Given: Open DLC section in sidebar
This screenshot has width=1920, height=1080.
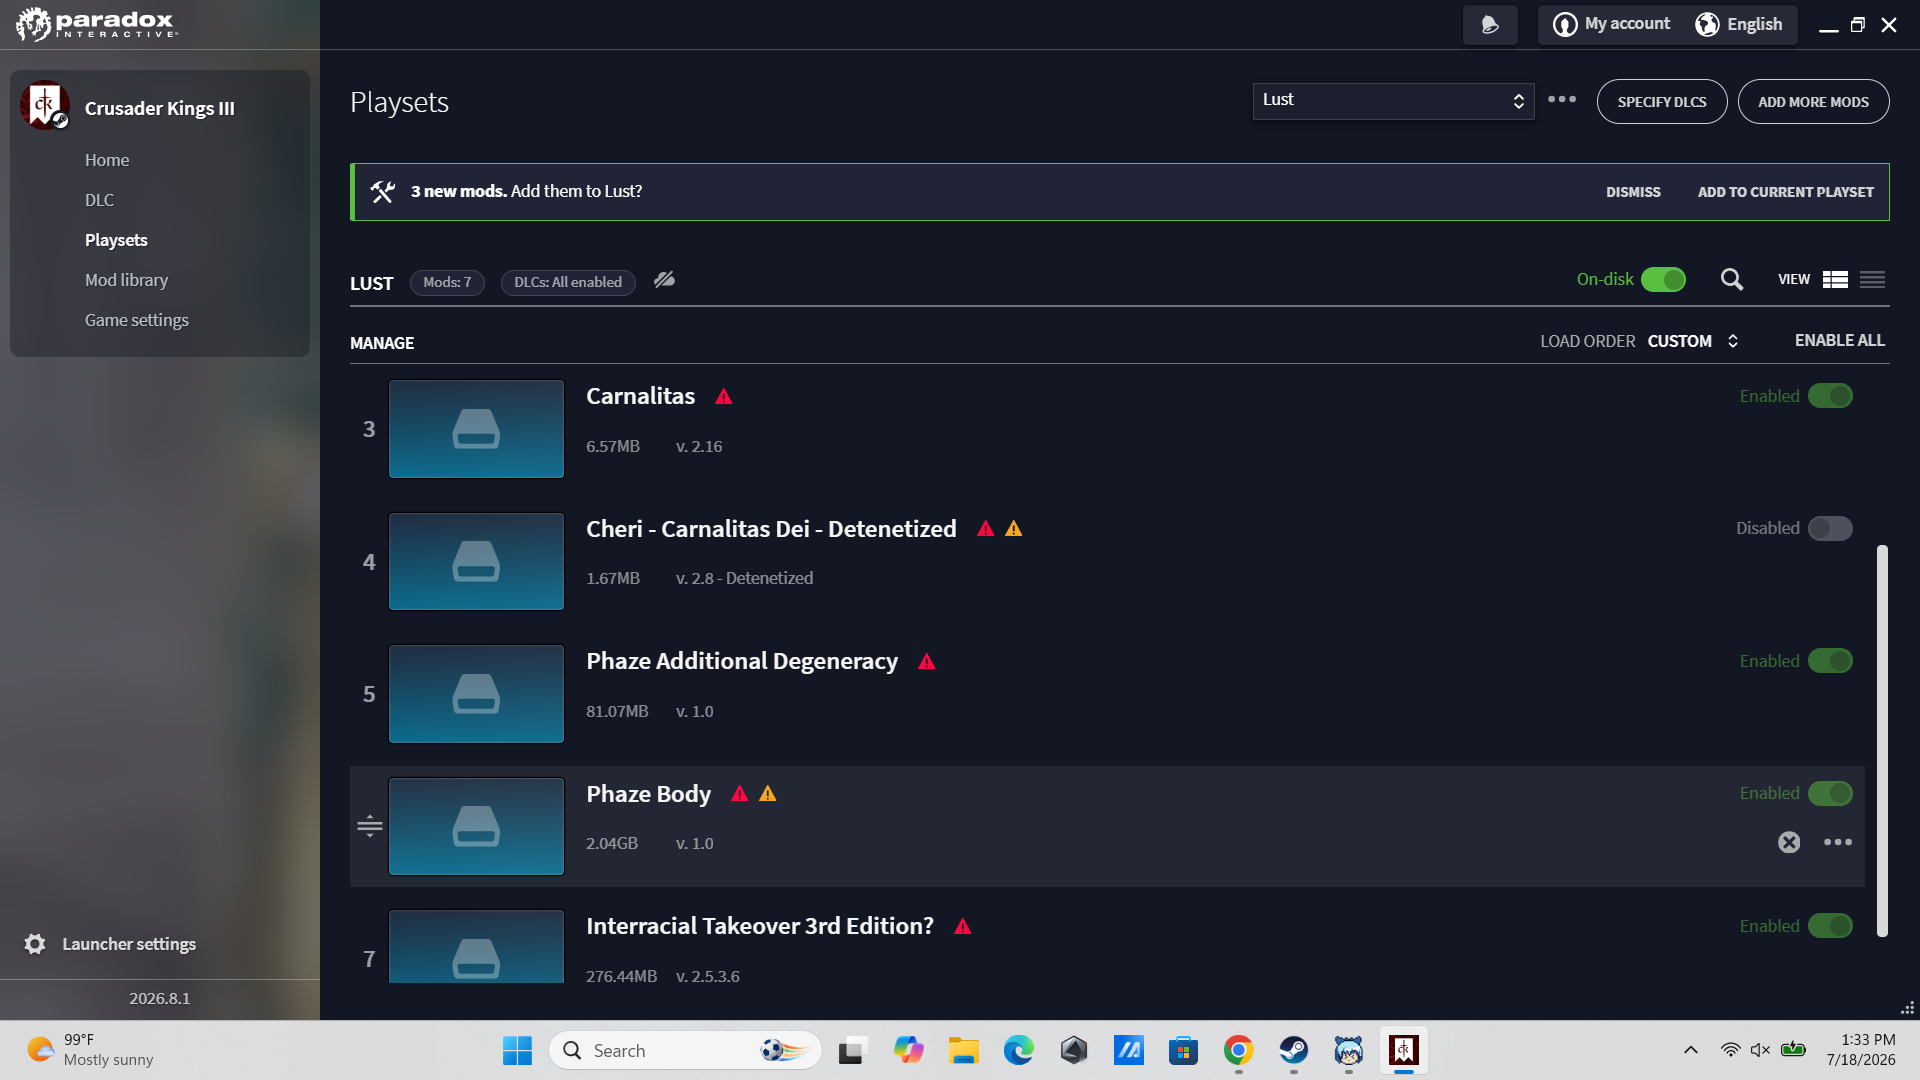Looking at the screenshot, I should coord(99,200).
